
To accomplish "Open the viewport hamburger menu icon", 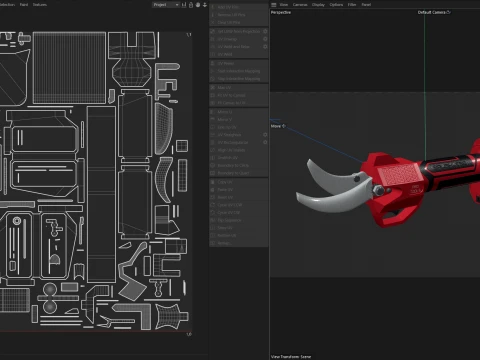I will (x=274, y=5).
